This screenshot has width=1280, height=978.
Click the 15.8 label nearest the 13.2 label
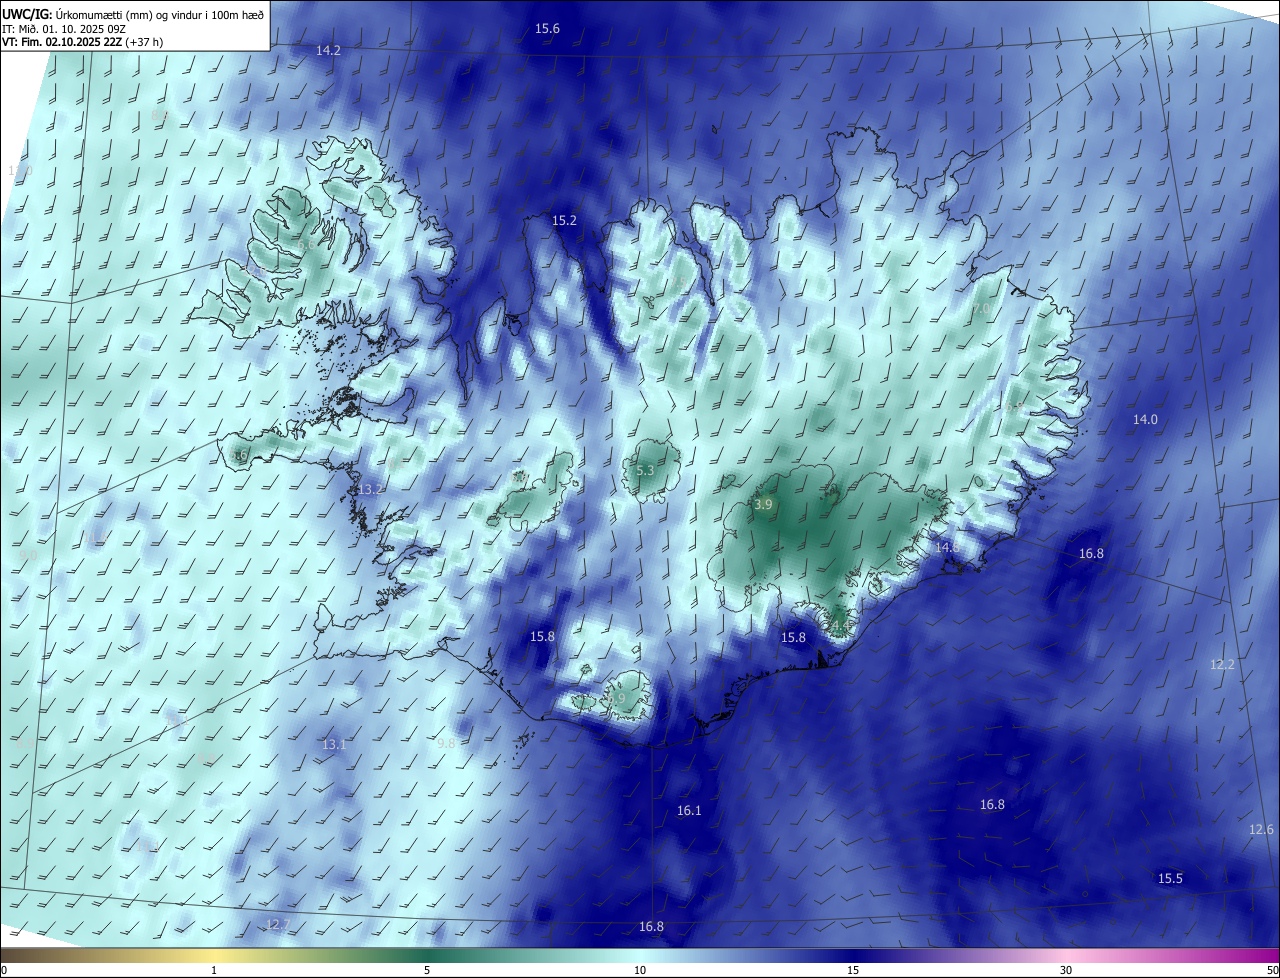pyautogui.click(x=542, y=636)
